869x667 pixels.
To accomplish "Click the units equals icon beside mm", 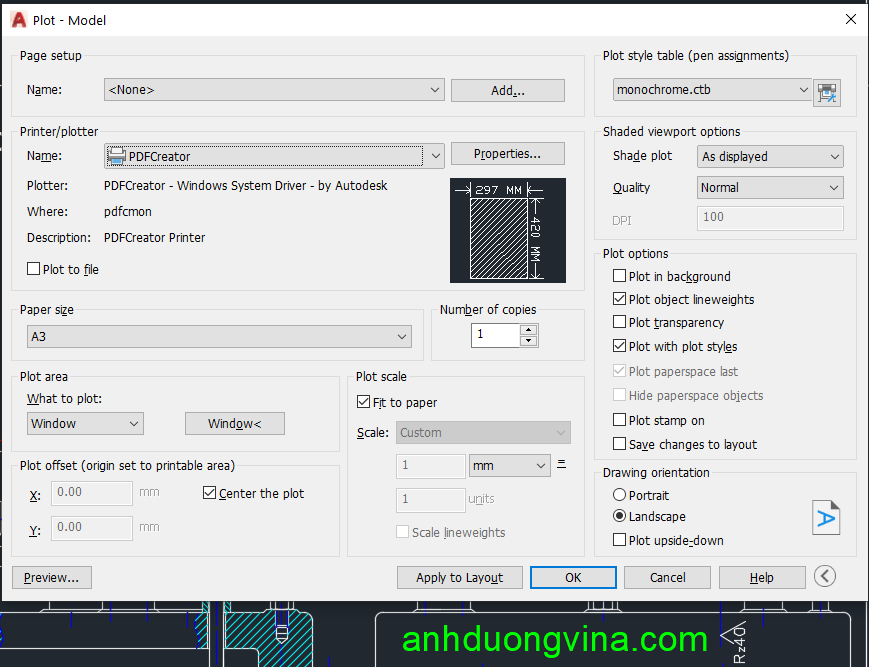I will pos(562,464).
